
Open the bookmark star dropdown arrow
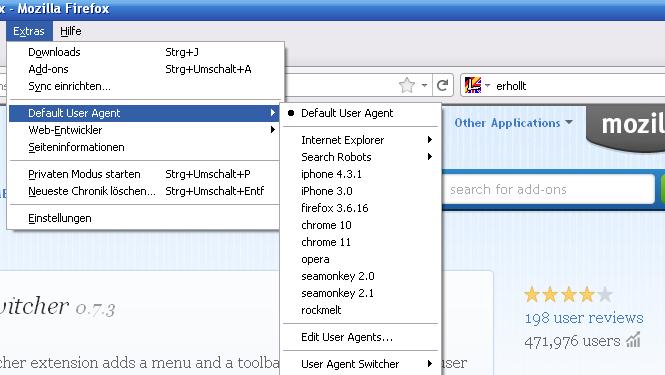click(425, 86)
